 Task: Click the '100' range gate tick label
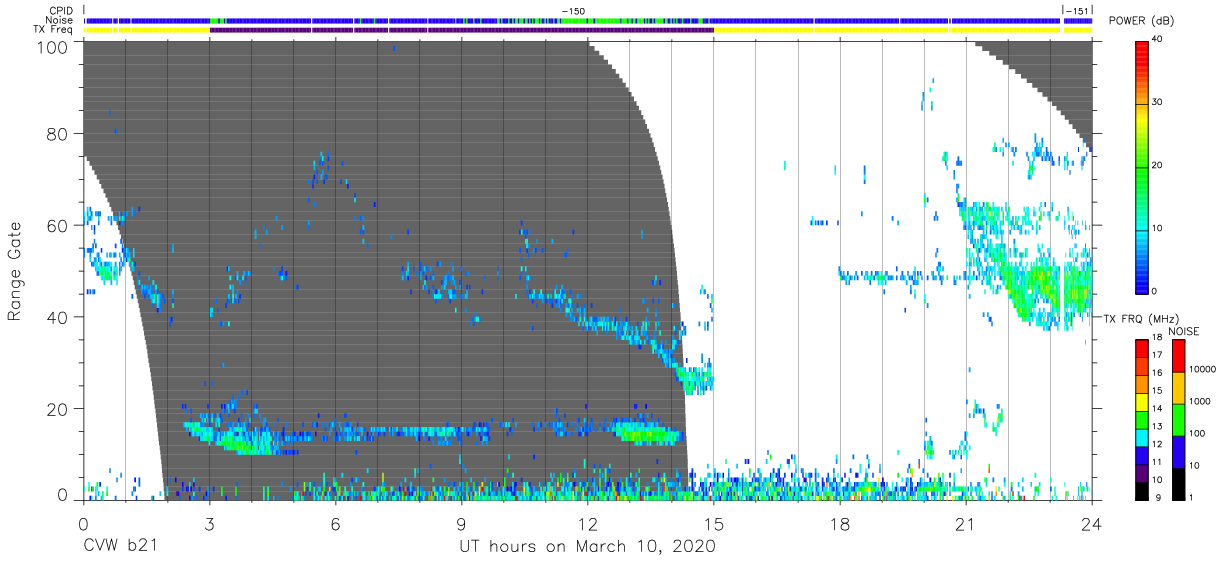coord(51,47)
